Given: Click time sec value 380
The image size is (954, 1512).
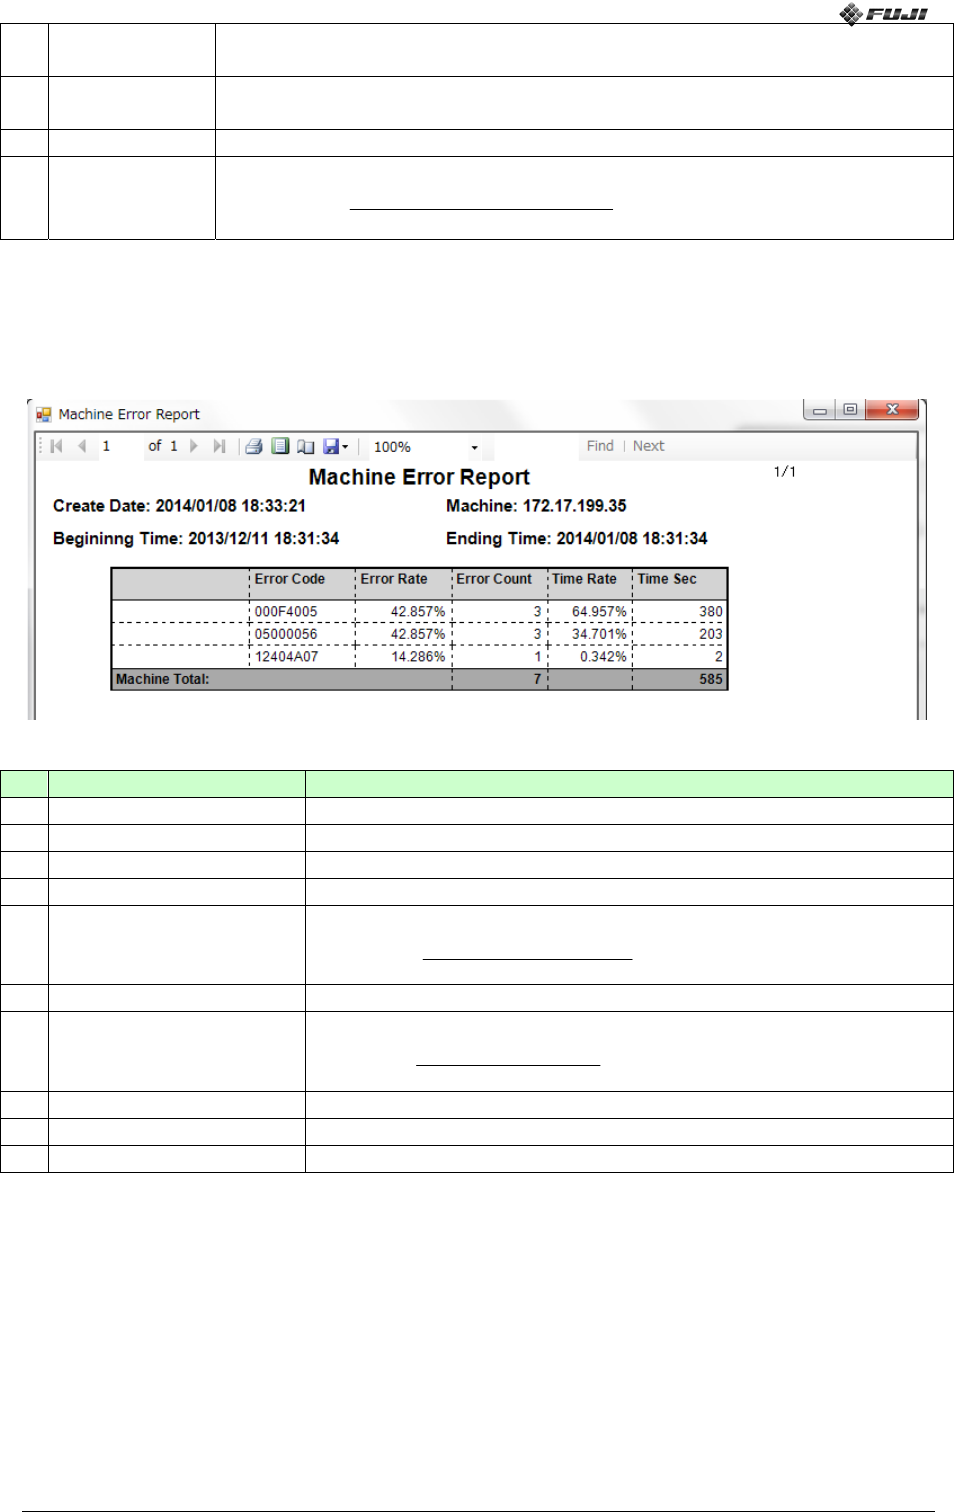Looking at the screenshot, I should tap(711, 611).
